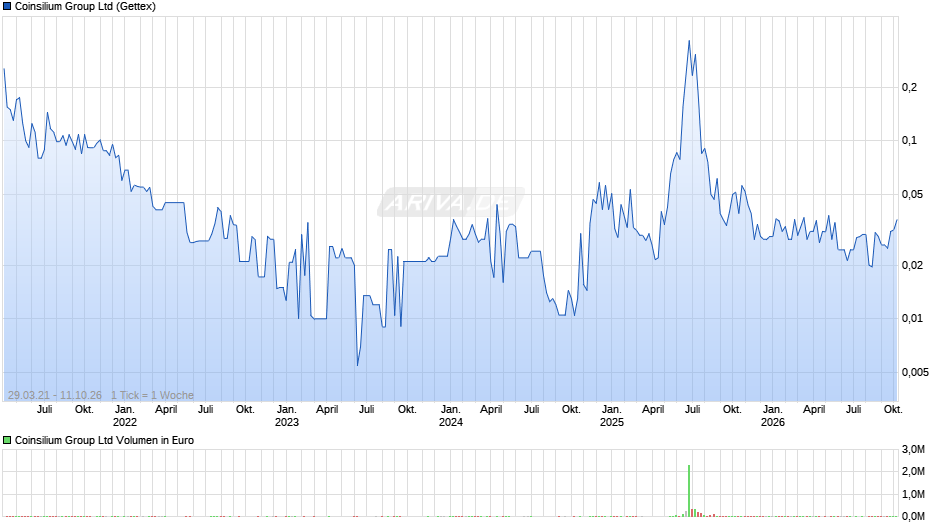Click the '1 Tick = 1 Woche' text
940x526 pixels.
click(152, 395)
